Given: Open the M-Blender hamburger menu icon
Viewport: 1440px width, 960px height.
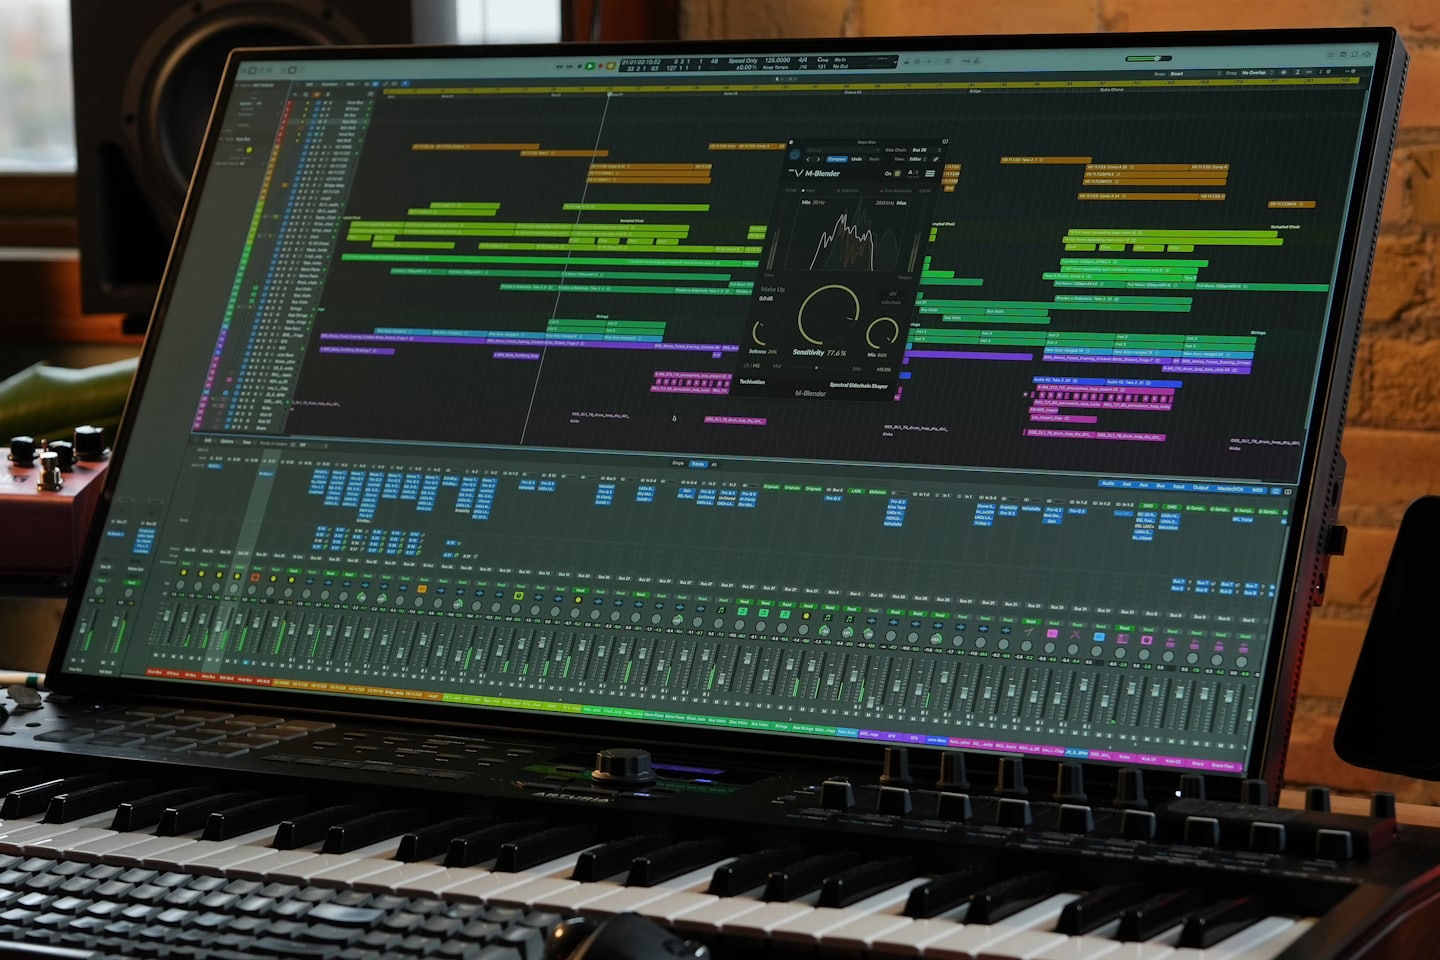Looking at the screenshot, I should 930,174.
